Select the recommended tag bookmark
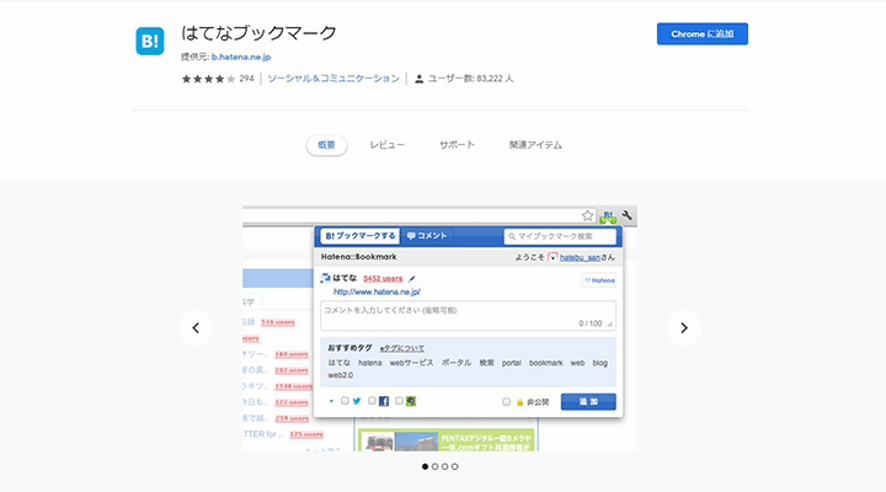 (x=546, y=363)
